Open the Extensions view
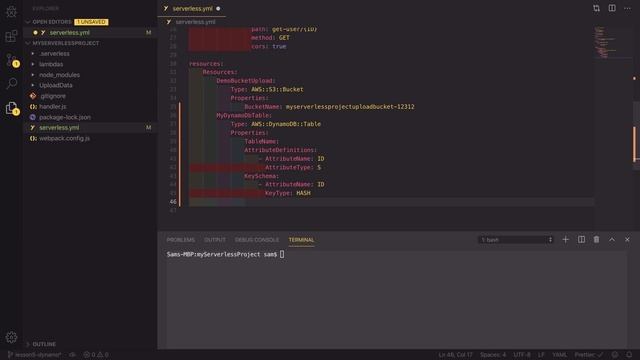 pyautogui.click(x=11, y=36)
